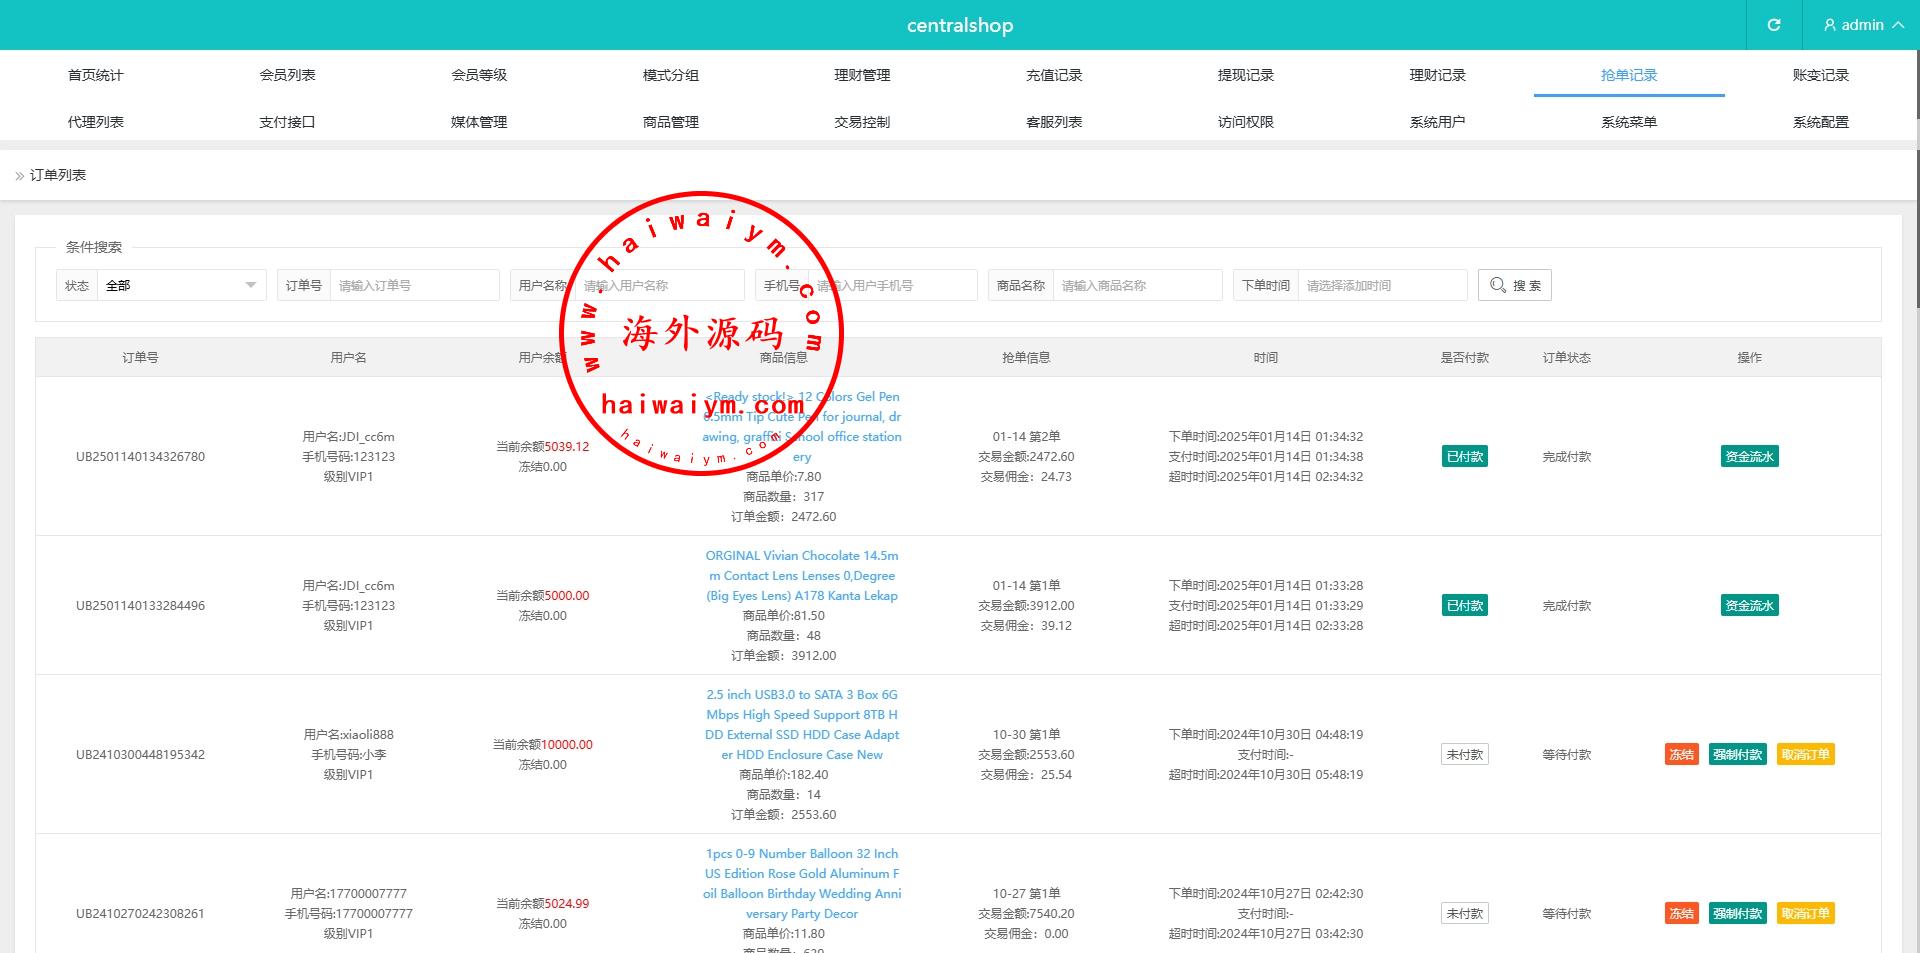
Task: Click the 商品名称 product name input
Action: 1136,285
